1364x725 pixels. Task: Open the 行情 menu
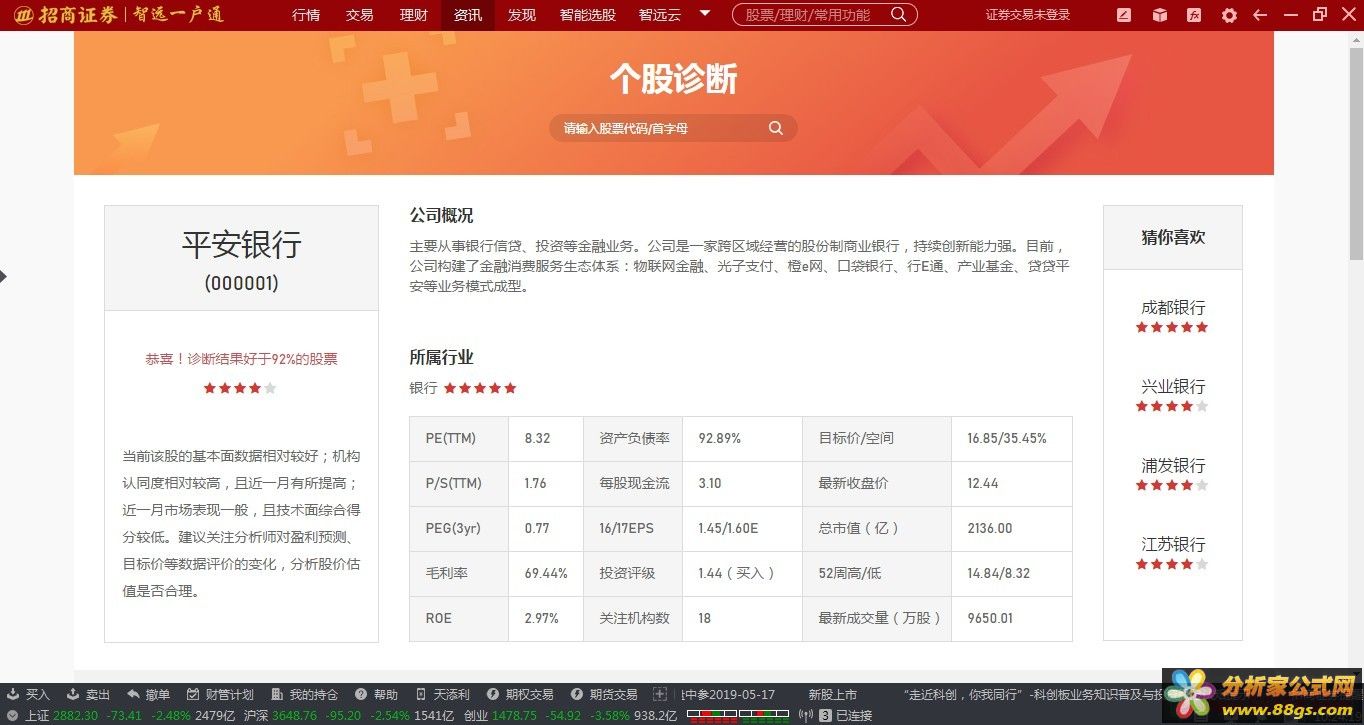coord(306,15)
